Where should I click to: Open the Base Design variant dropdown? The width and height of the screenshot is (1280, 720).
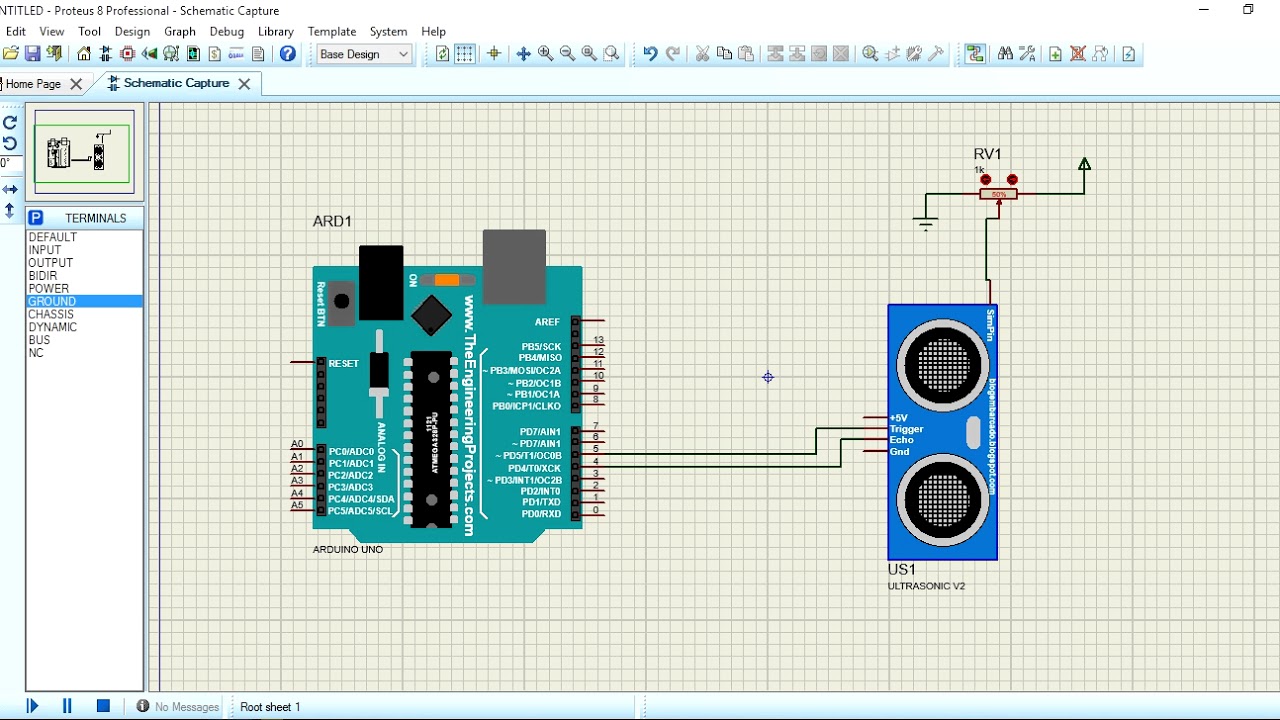tap(364, 54)
